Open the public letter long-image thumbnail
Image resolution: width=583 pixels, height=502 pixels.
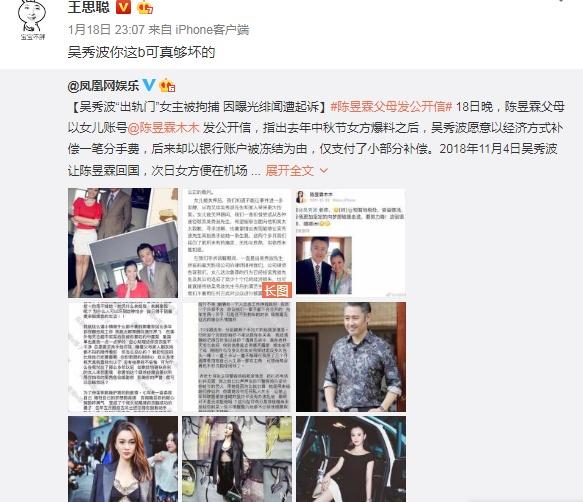click(x=237, y=243)
